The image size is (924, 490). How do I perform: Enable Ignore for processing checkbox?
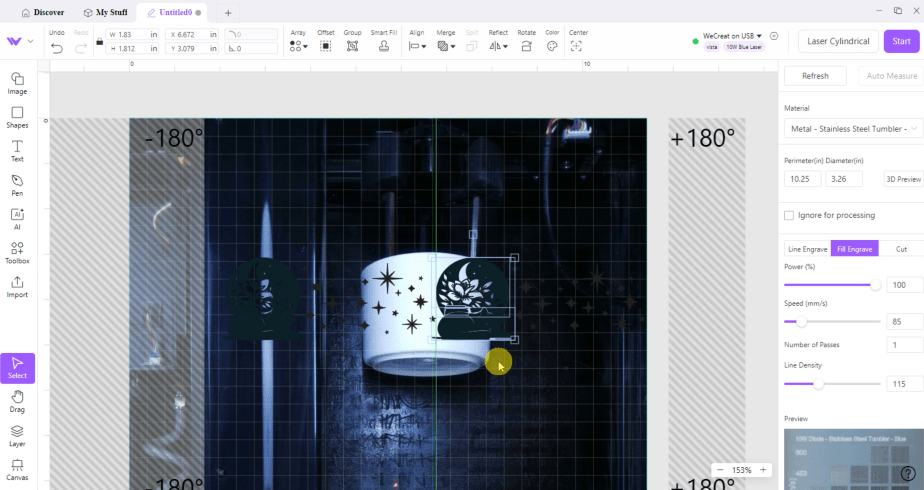(x=789, y=215)
